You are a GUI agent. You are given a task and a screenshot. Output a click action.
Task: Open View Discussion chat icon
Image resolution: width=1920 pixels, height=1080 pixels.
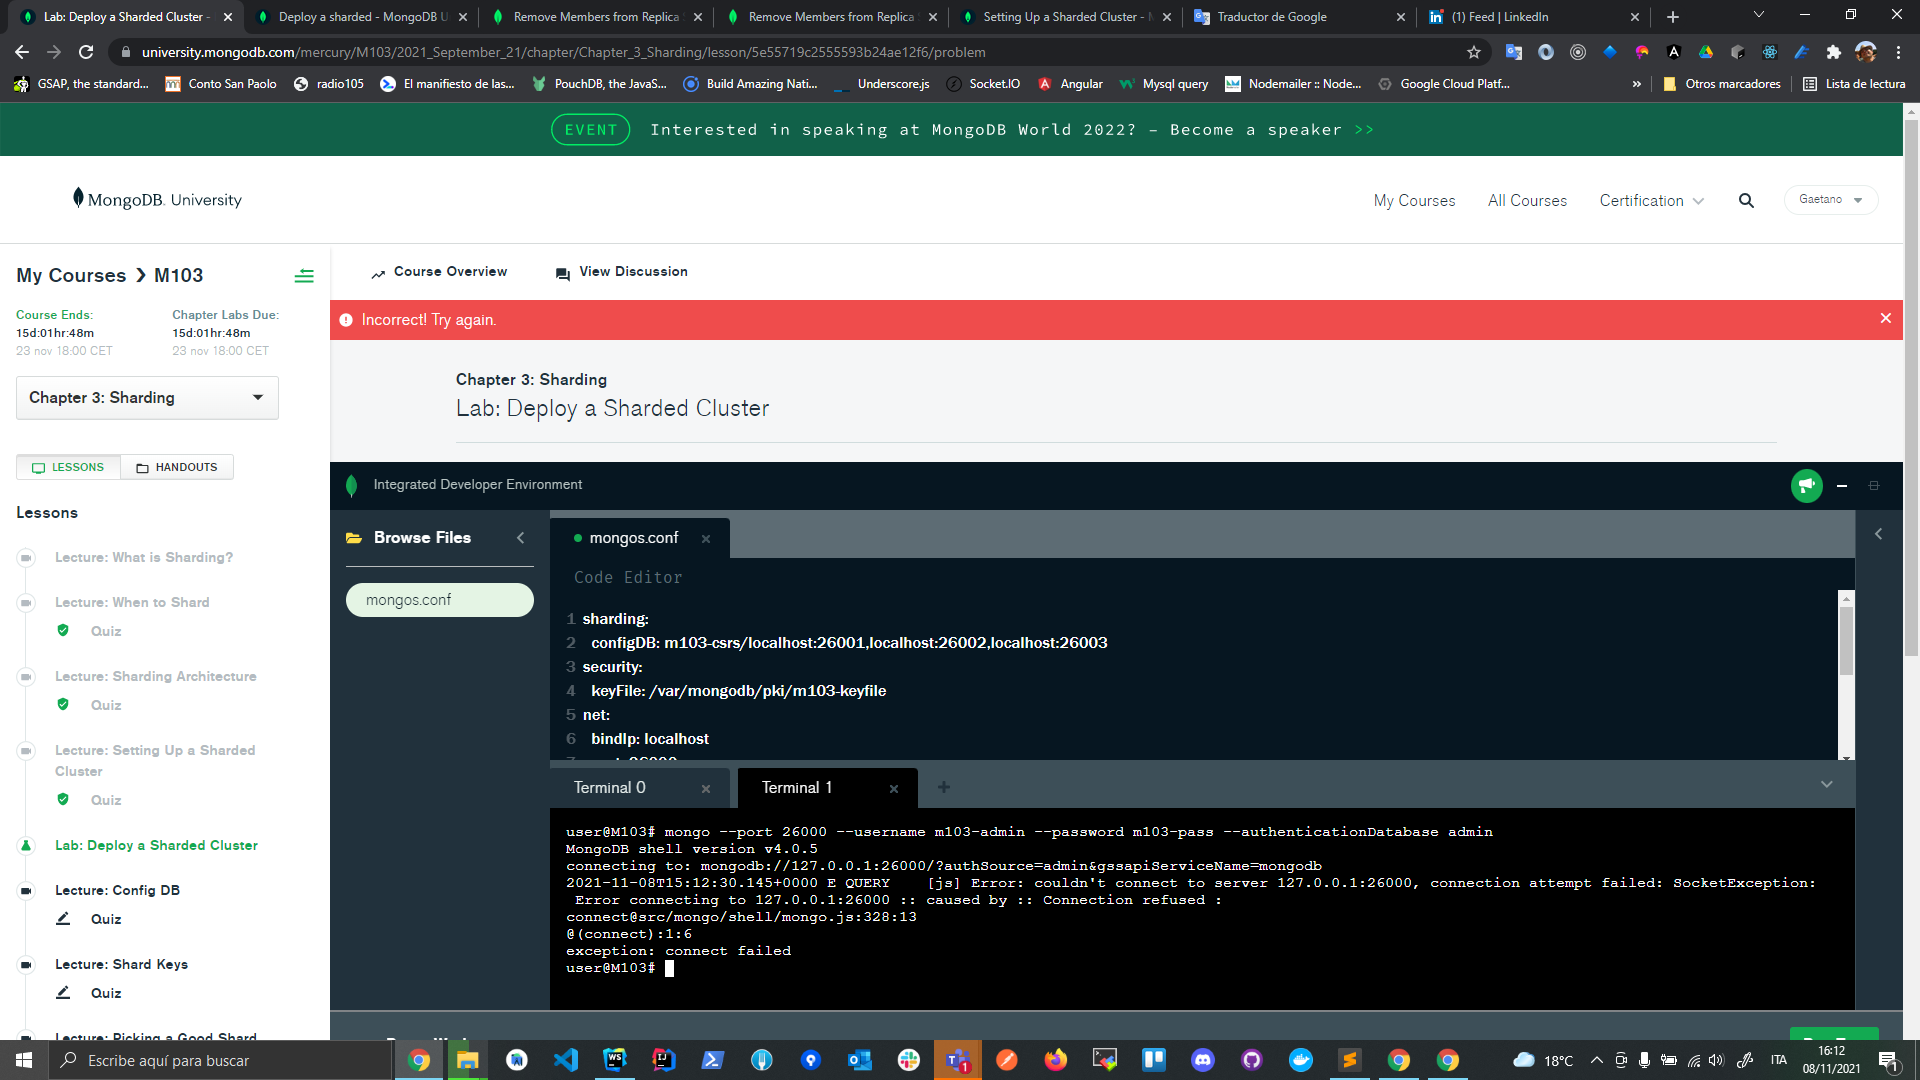[x=563, y=273]
